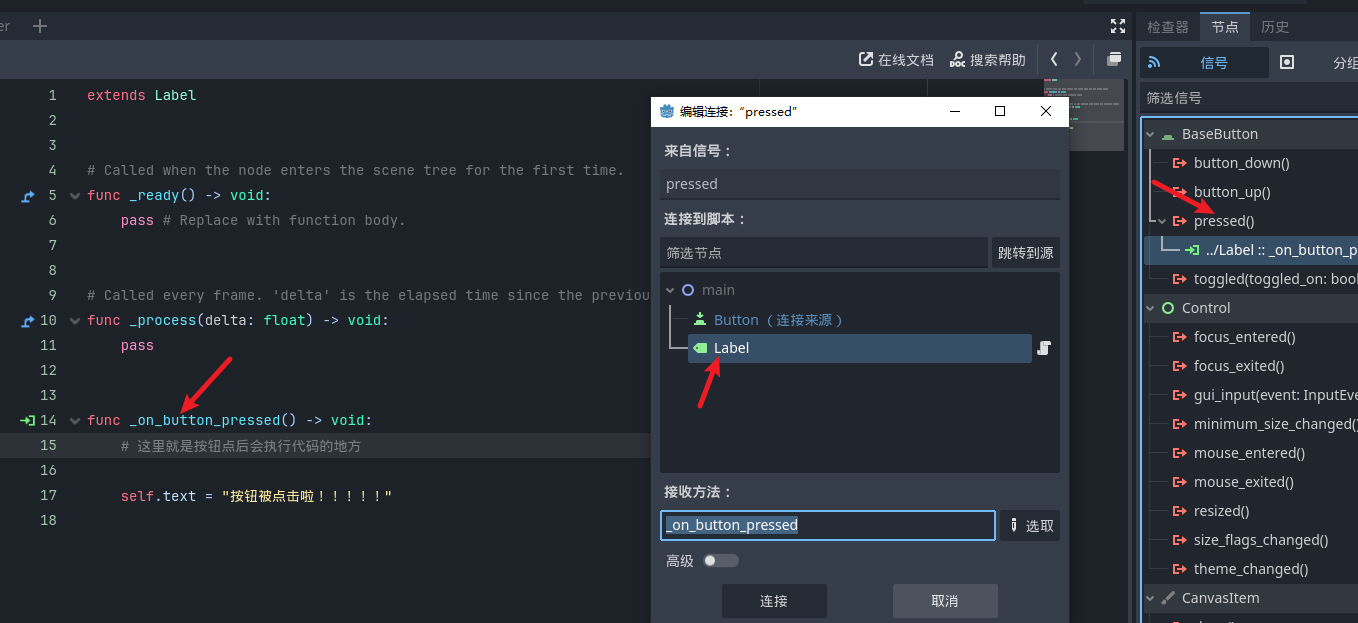Enable the 高级 advanced toggle
This screenshot has width=1358, height=623.
click(720, 561)
